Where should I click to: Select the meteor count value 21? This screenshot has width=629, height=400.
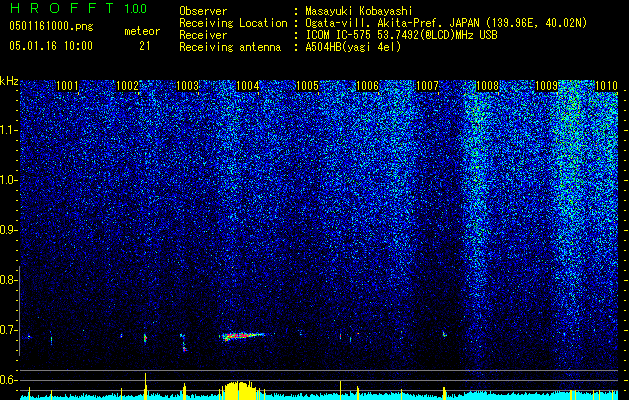[x=144, y=46]
